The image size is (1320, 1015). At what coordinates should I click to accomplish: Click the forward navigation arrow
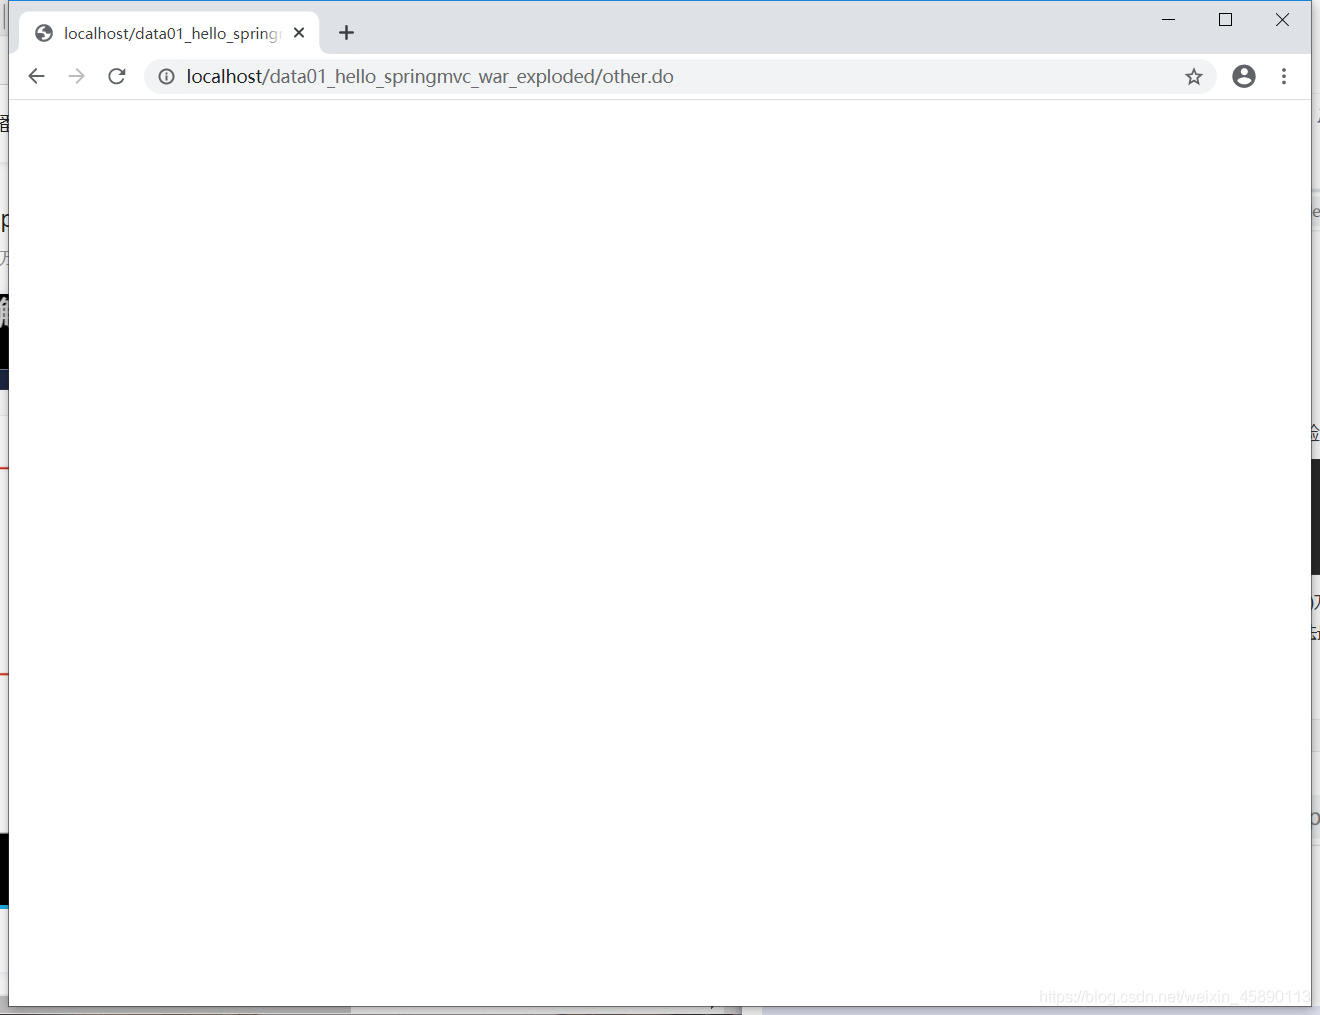(77, 77)
